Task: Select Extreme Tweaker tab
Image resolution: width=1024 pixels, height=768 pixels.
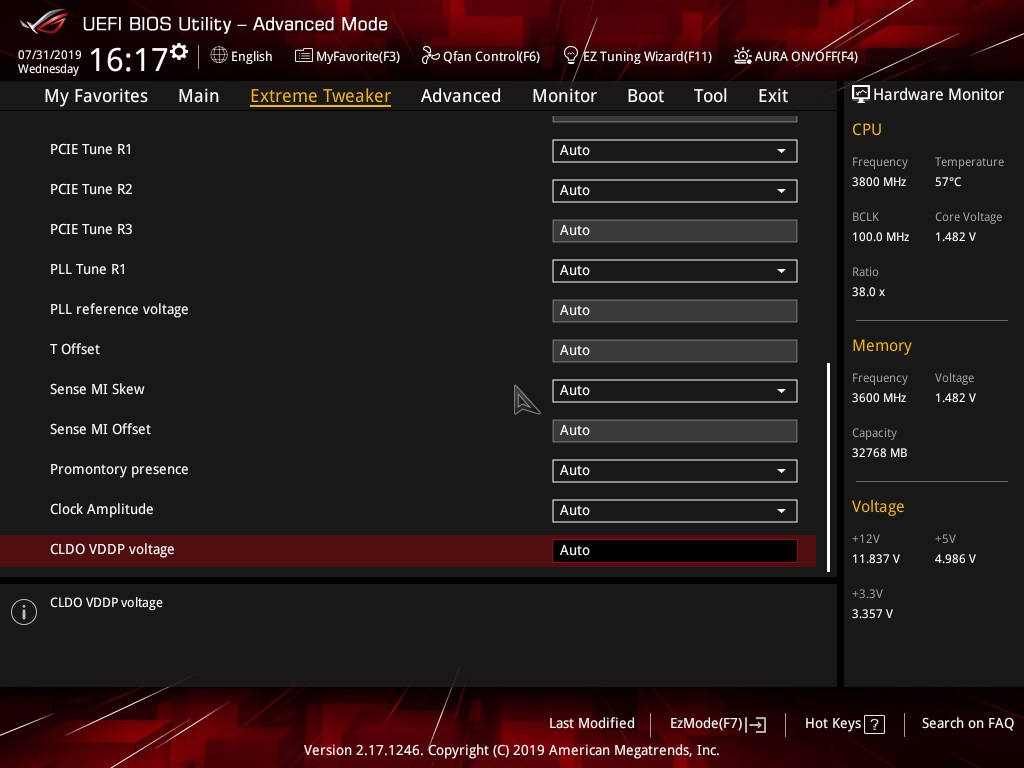Action: pyautogui.click(x=321, y=96)
